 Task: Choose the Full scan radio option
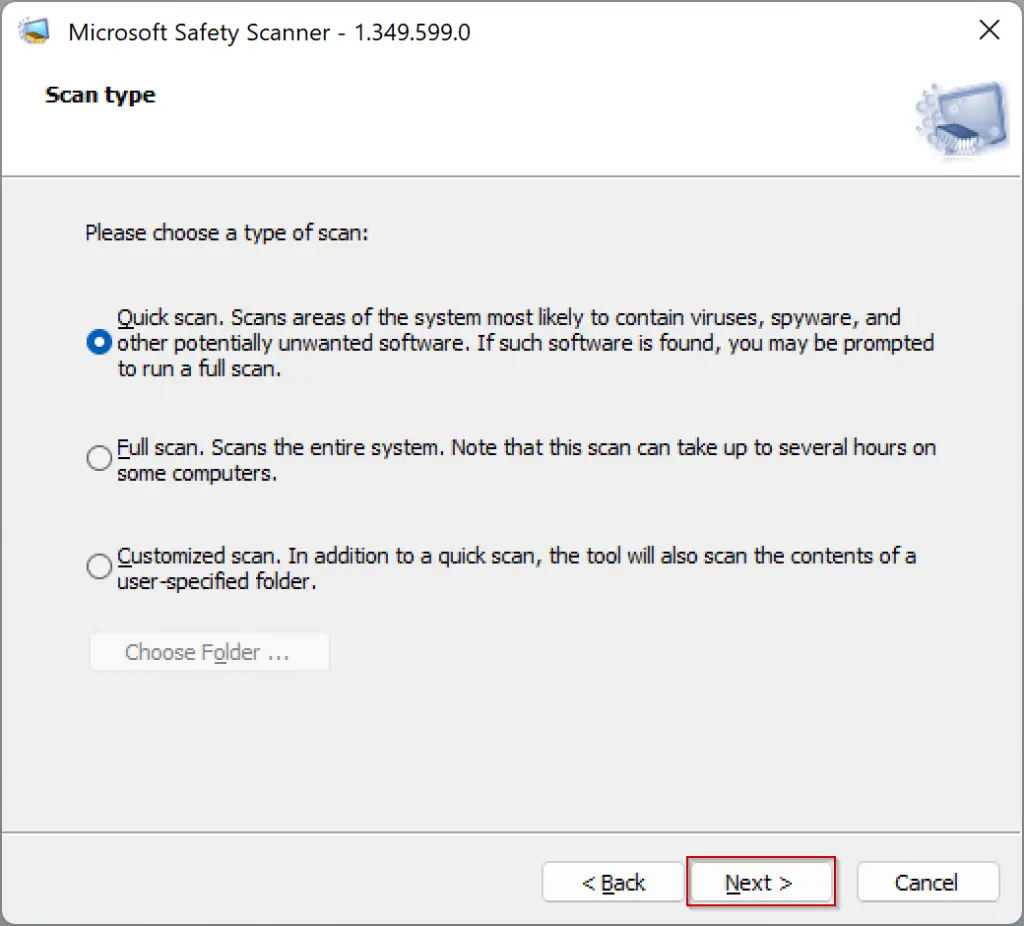click(x=99, y=459)
